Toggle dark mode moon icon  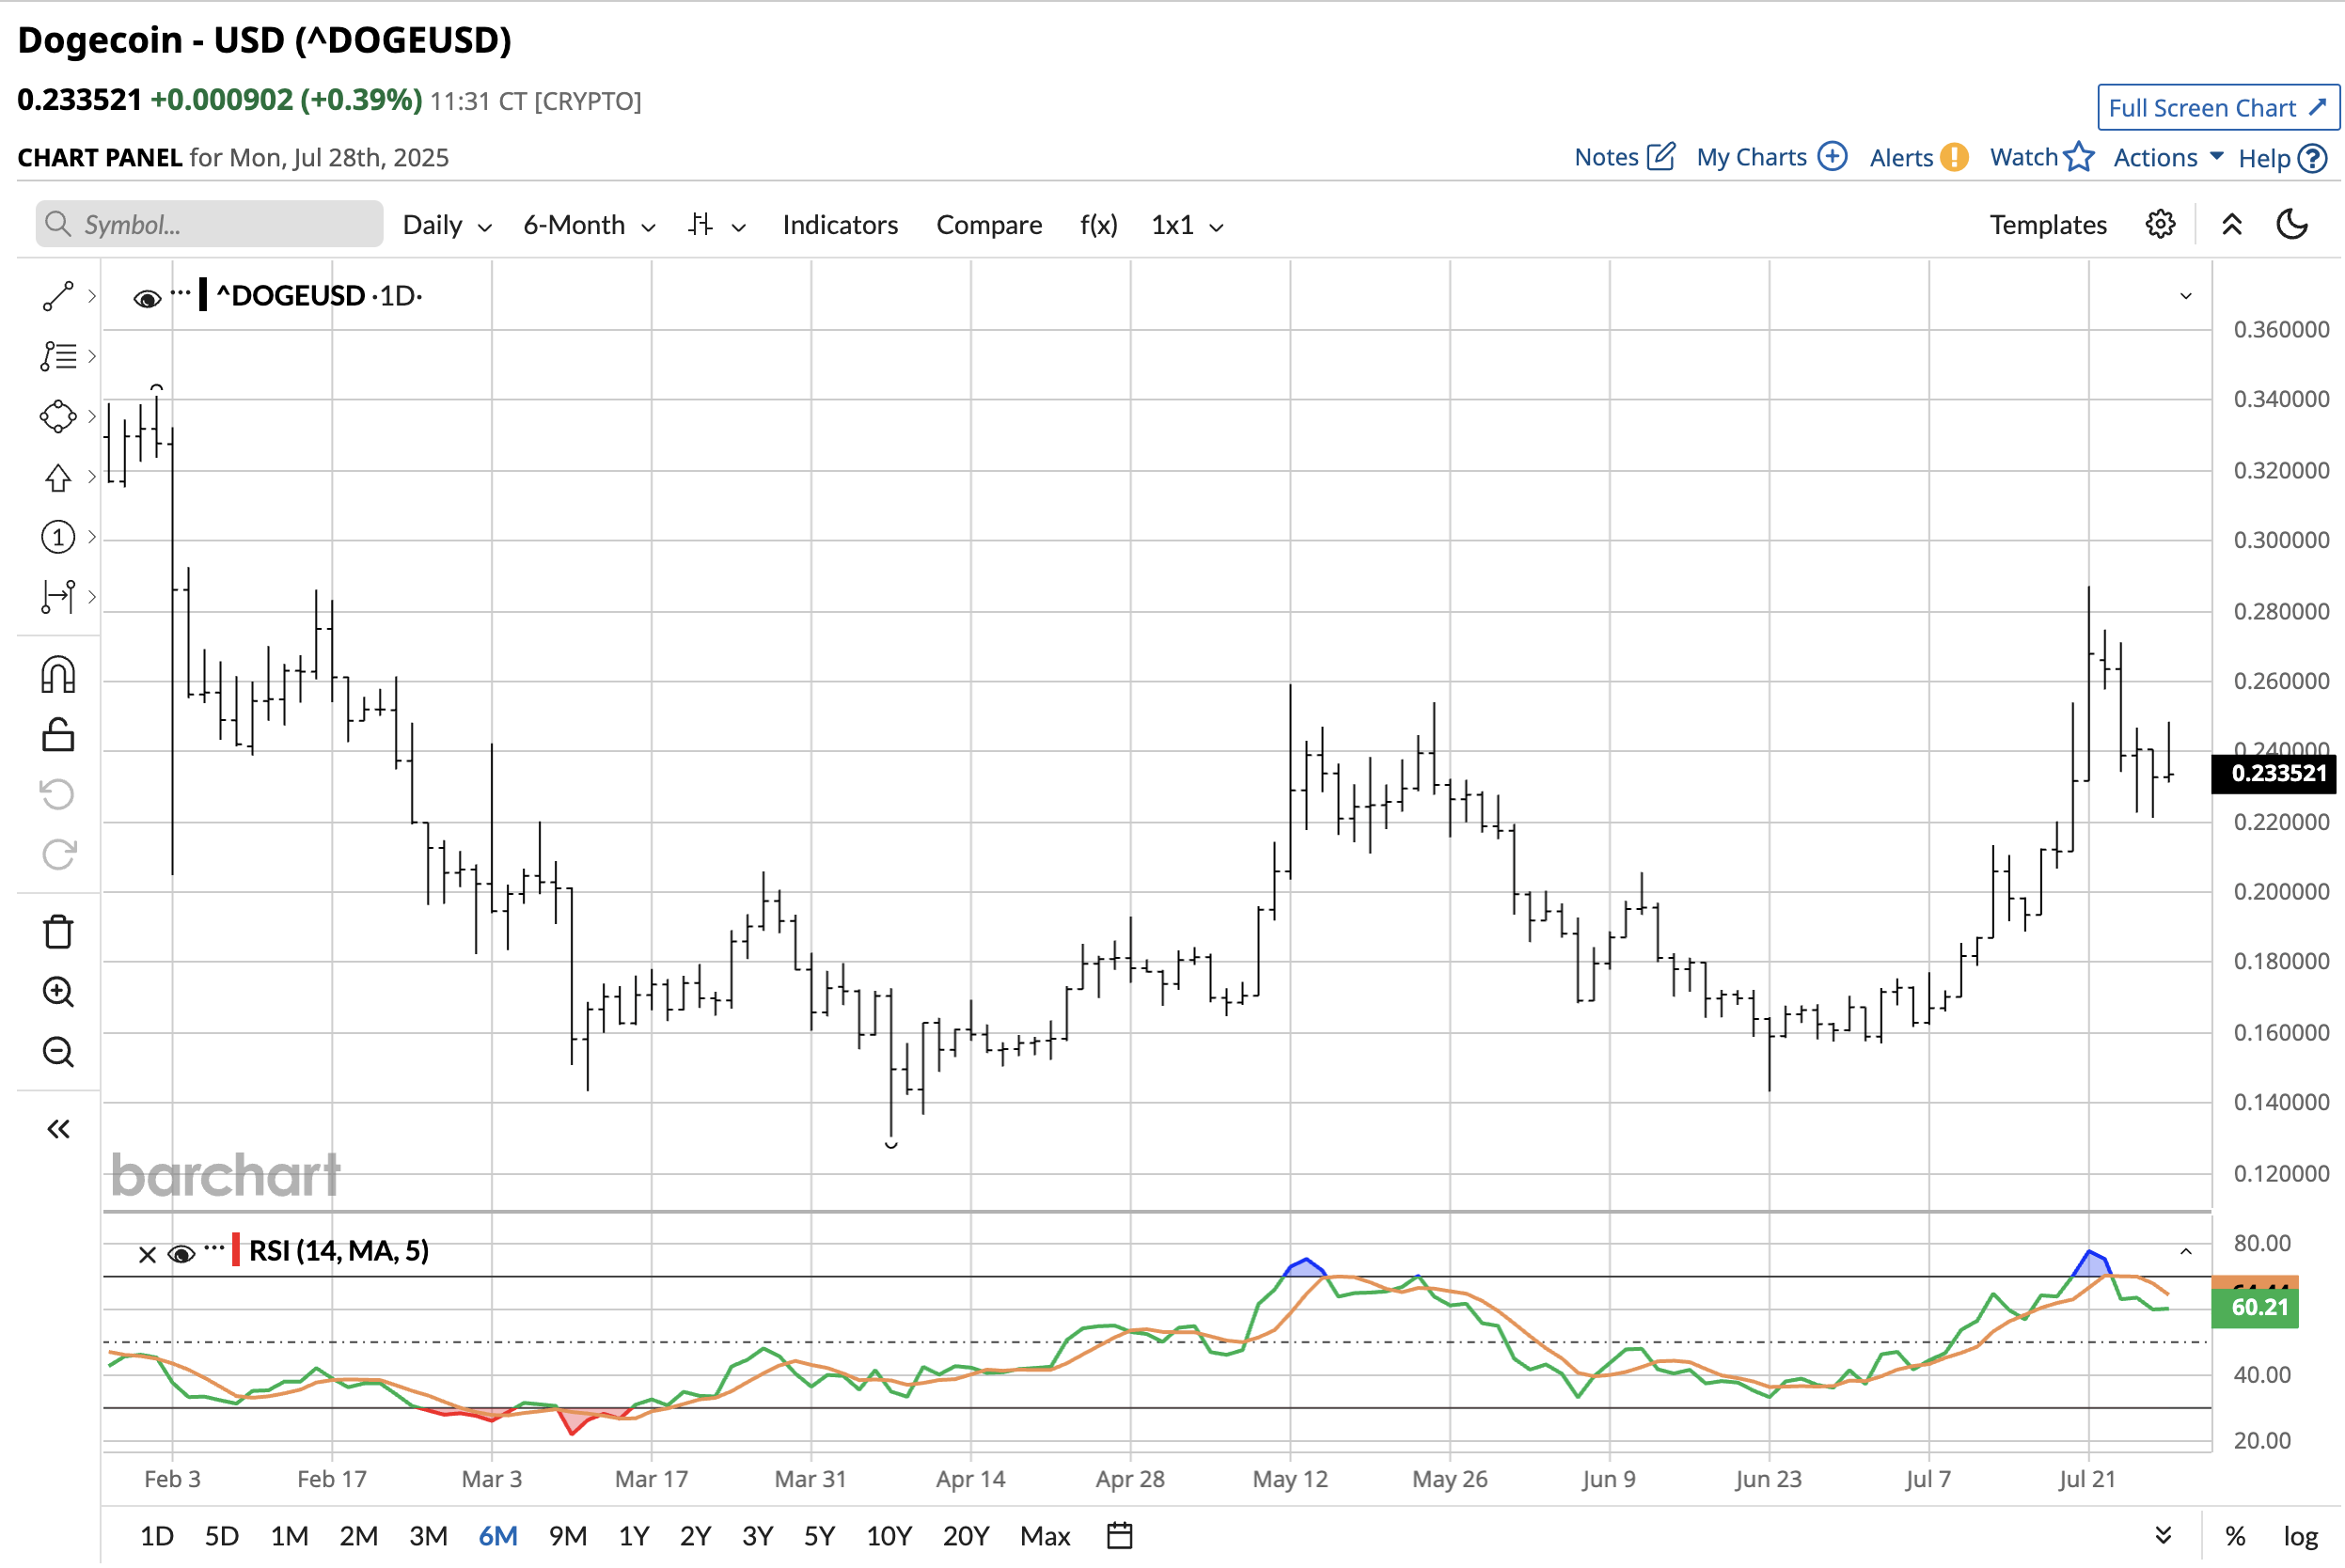(2292, 224)
